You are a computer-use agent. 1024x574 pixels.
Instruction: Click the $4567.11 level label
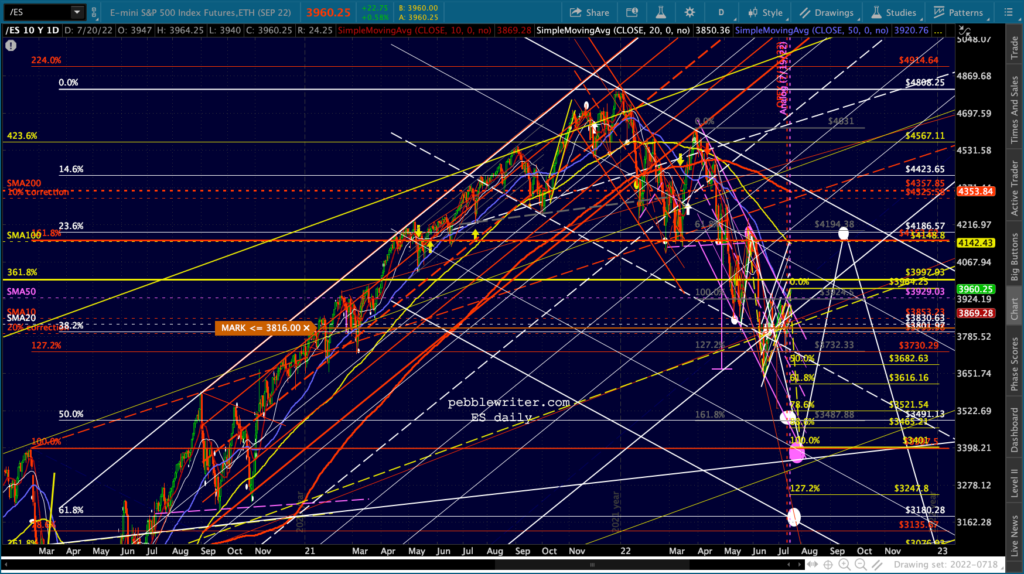925,136
